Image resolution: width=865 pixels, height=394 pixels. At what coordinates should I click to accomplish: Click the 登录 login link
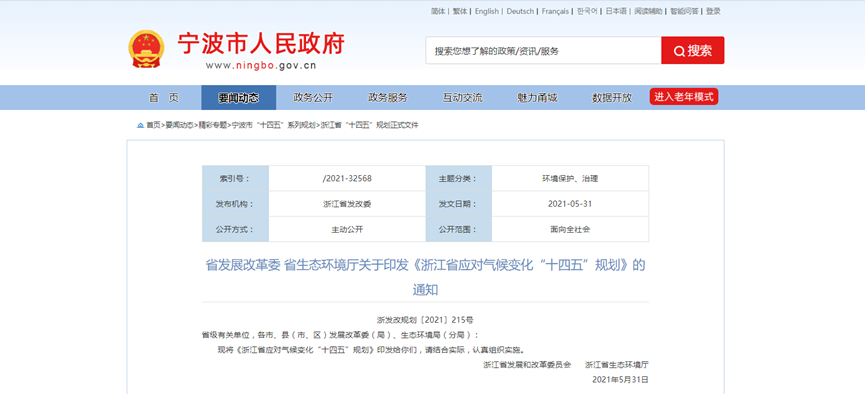(713, 11)
